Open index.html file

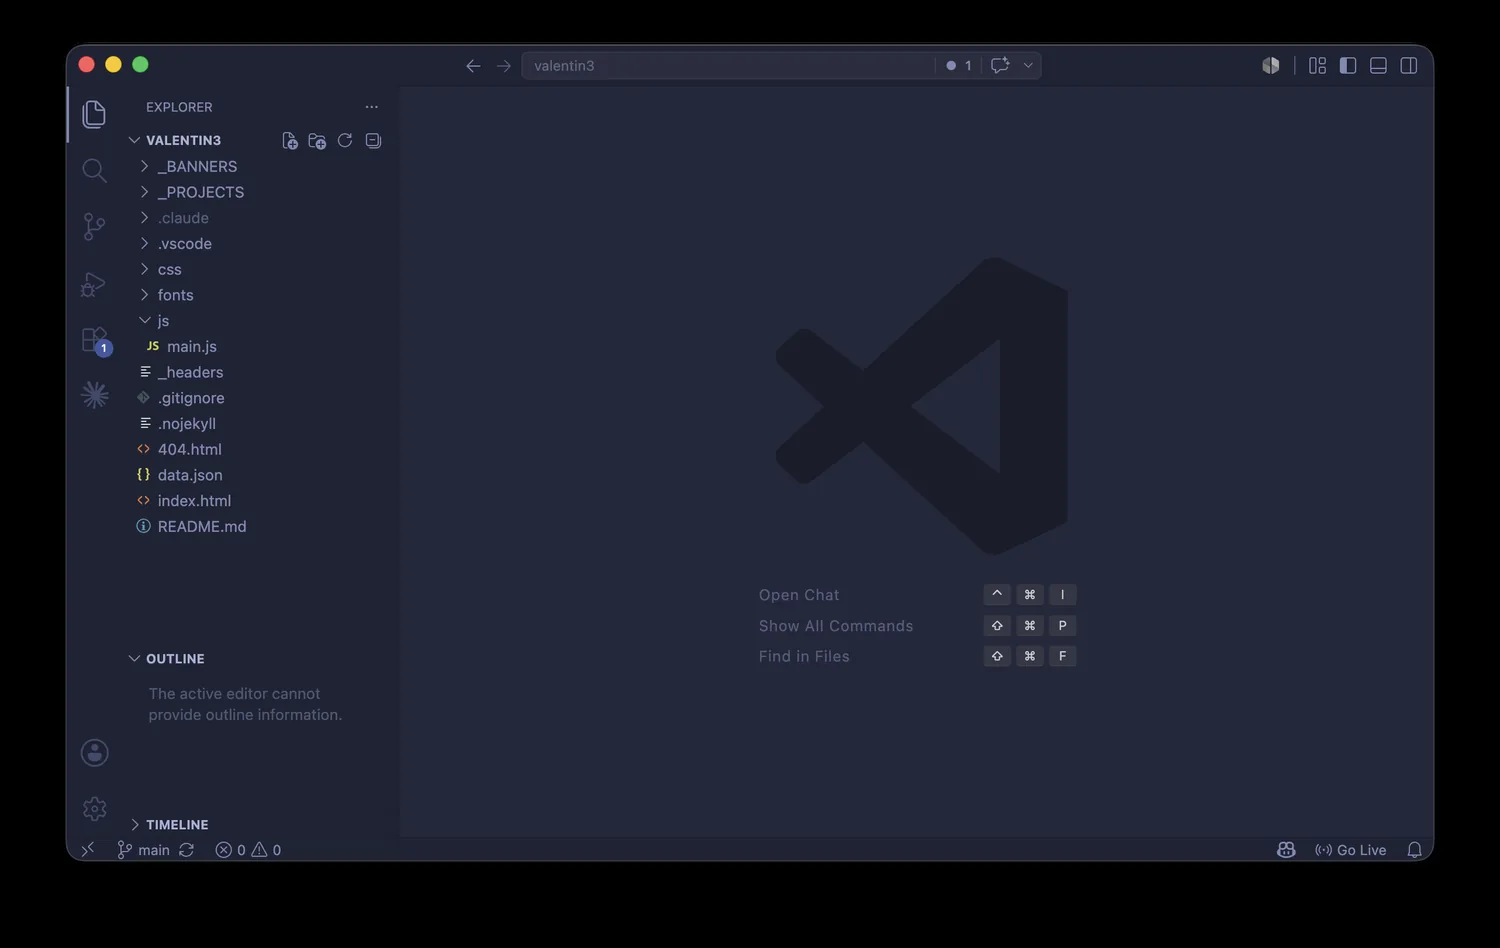pyautogui.click(x=194, y=501)
